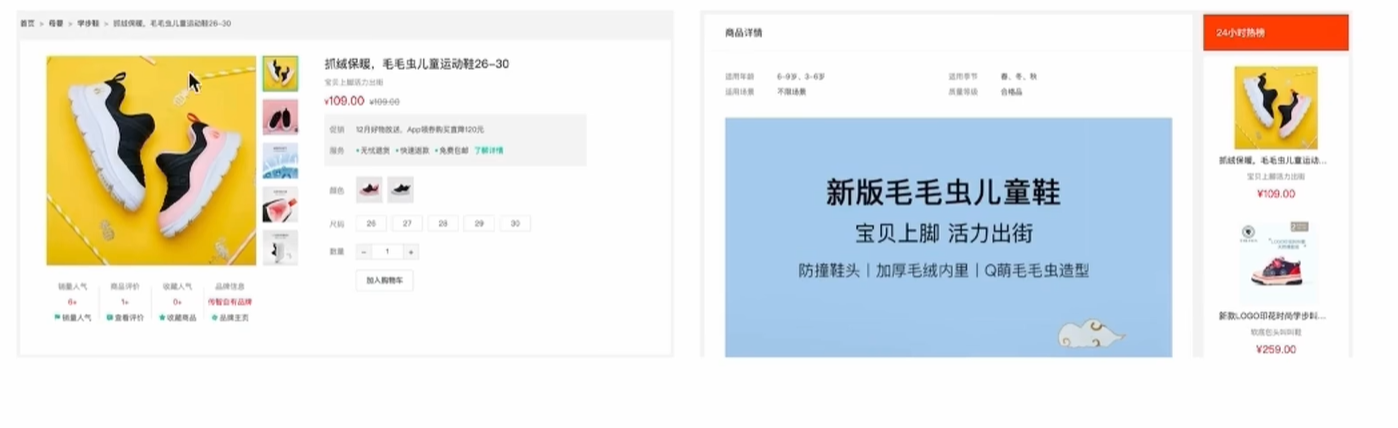This screenshot has height=428, width=1398.
Task: Open the 了解详情 service link
Action: pyautogui.click(x=489, y=150)
